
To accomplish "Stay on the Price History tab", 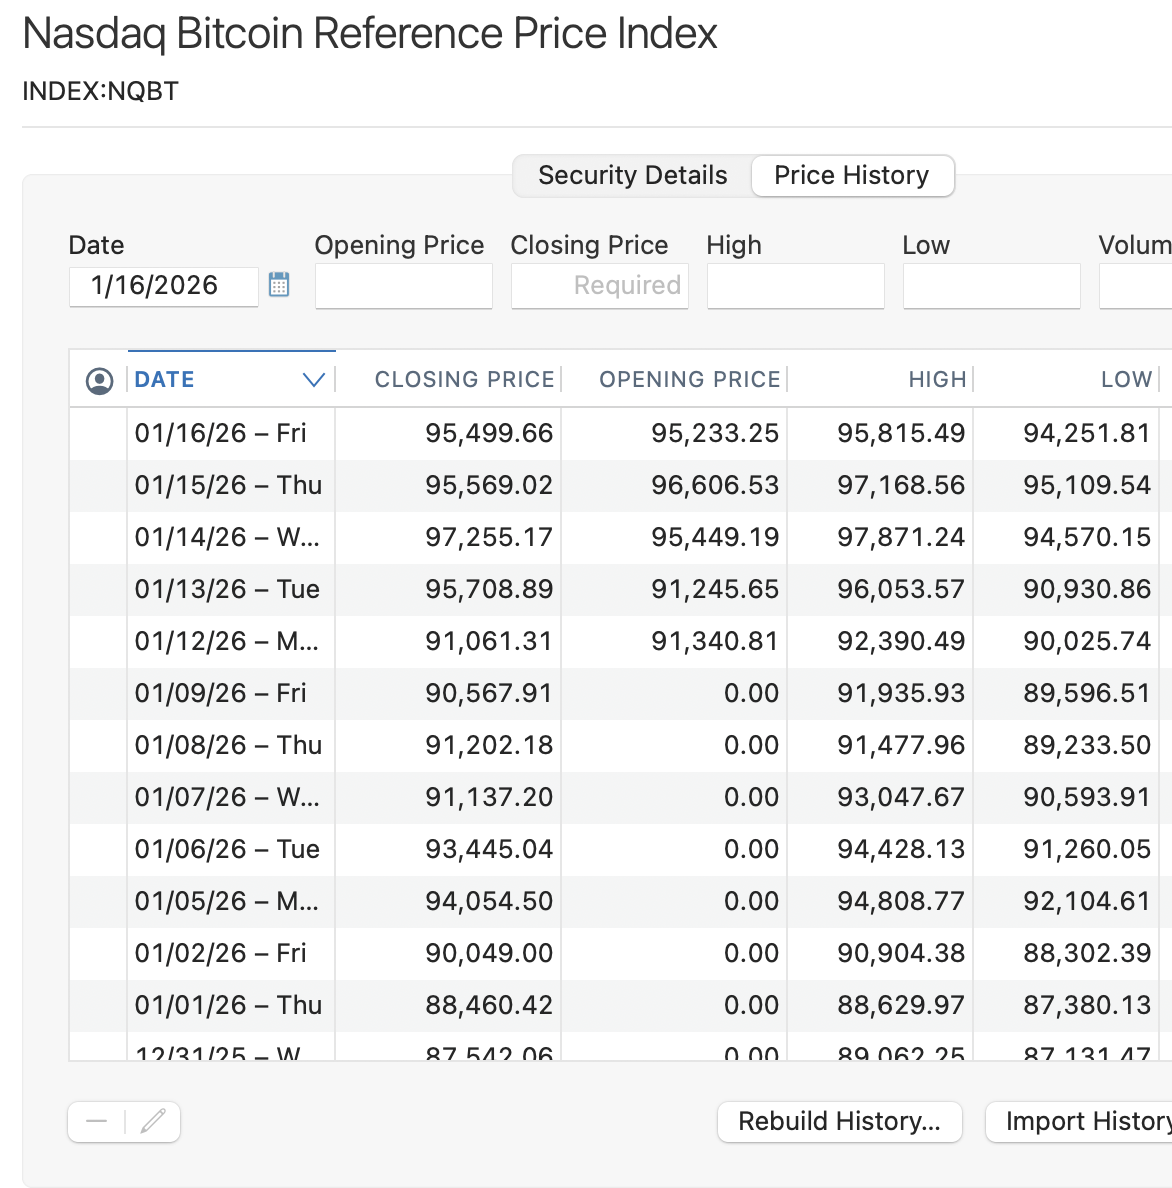I will coord(851,175).
